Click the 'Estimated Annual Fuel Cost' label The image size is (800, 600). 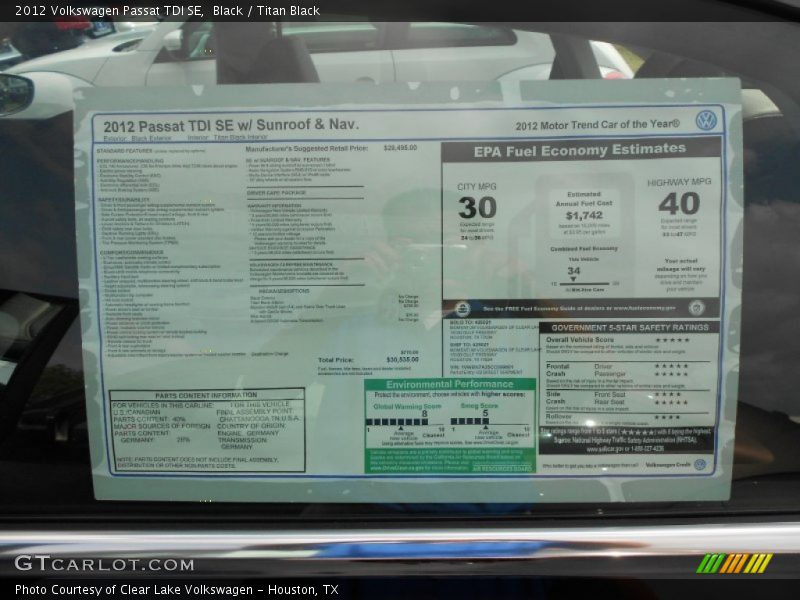click(x=584, y=198)
